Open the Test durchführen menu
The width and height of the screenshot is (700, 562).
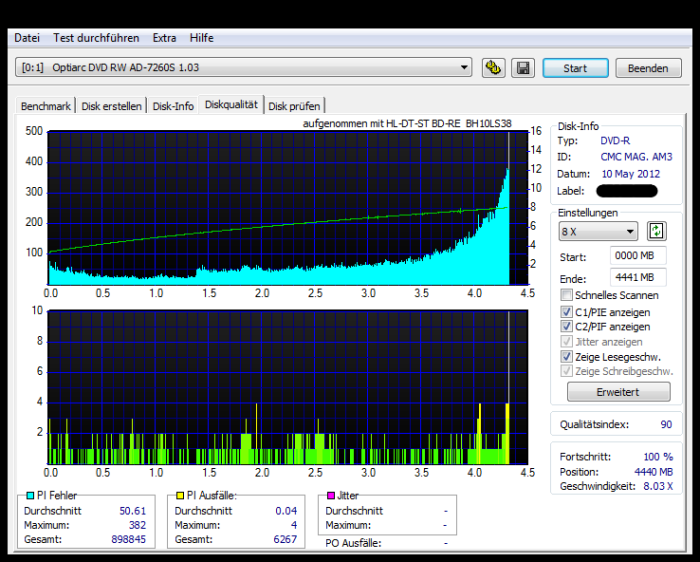pyautogui.click(x=96, y=38)
